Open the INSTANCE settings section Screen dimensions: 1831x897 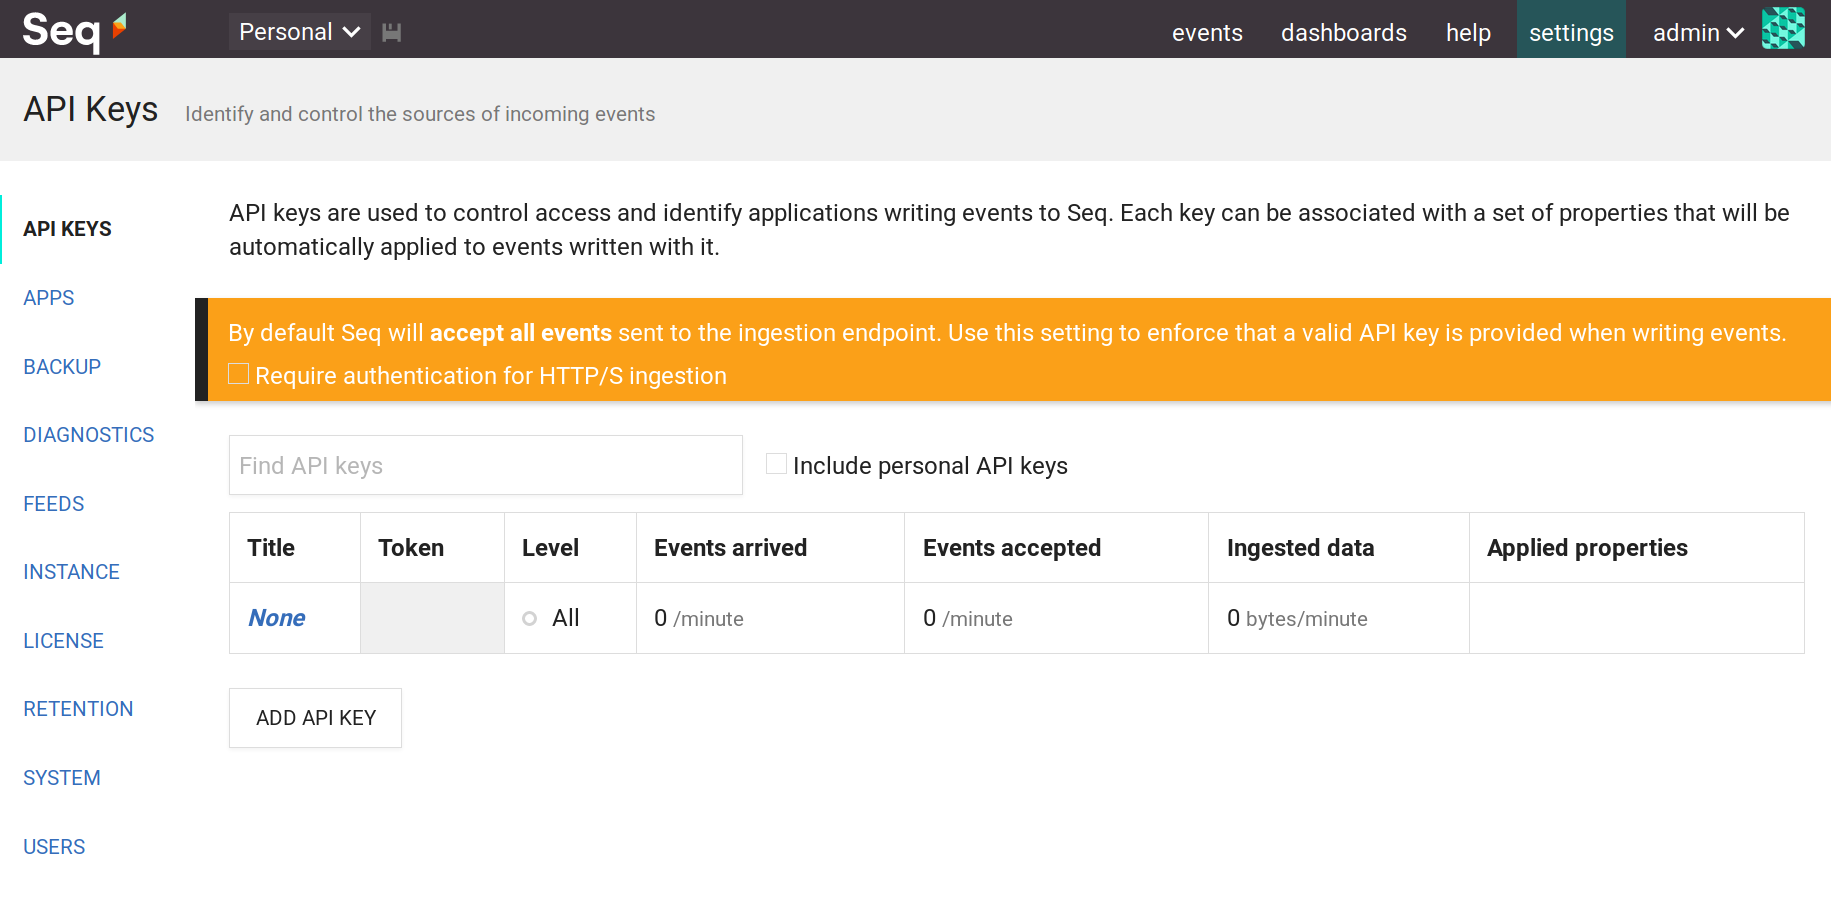click(72, 572)
